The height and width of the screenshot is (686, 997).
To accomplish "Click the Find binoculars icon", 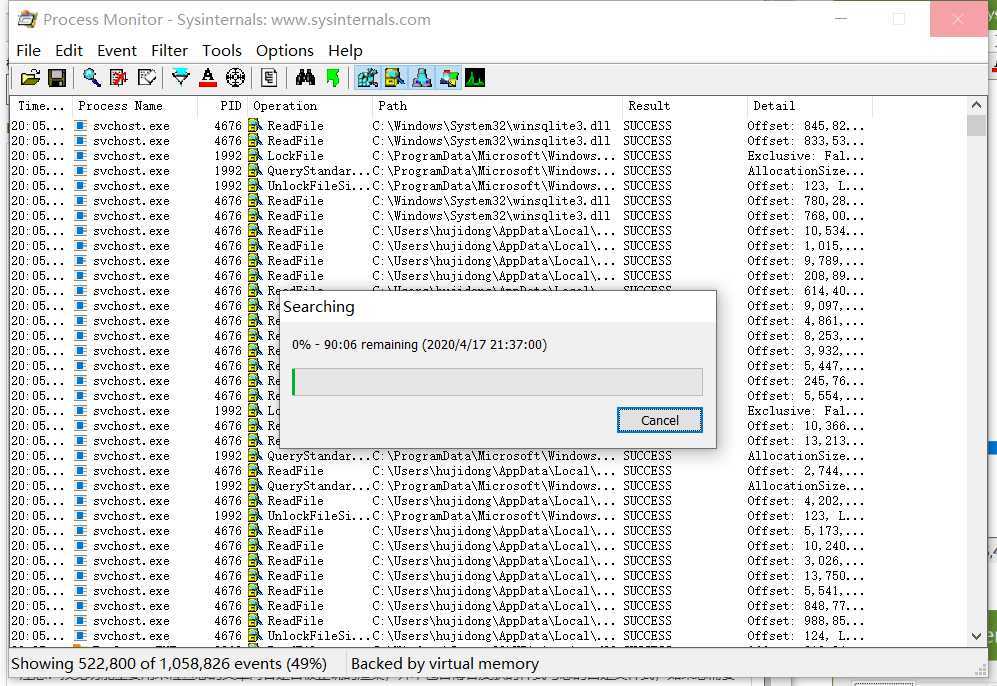I will 305,78.
